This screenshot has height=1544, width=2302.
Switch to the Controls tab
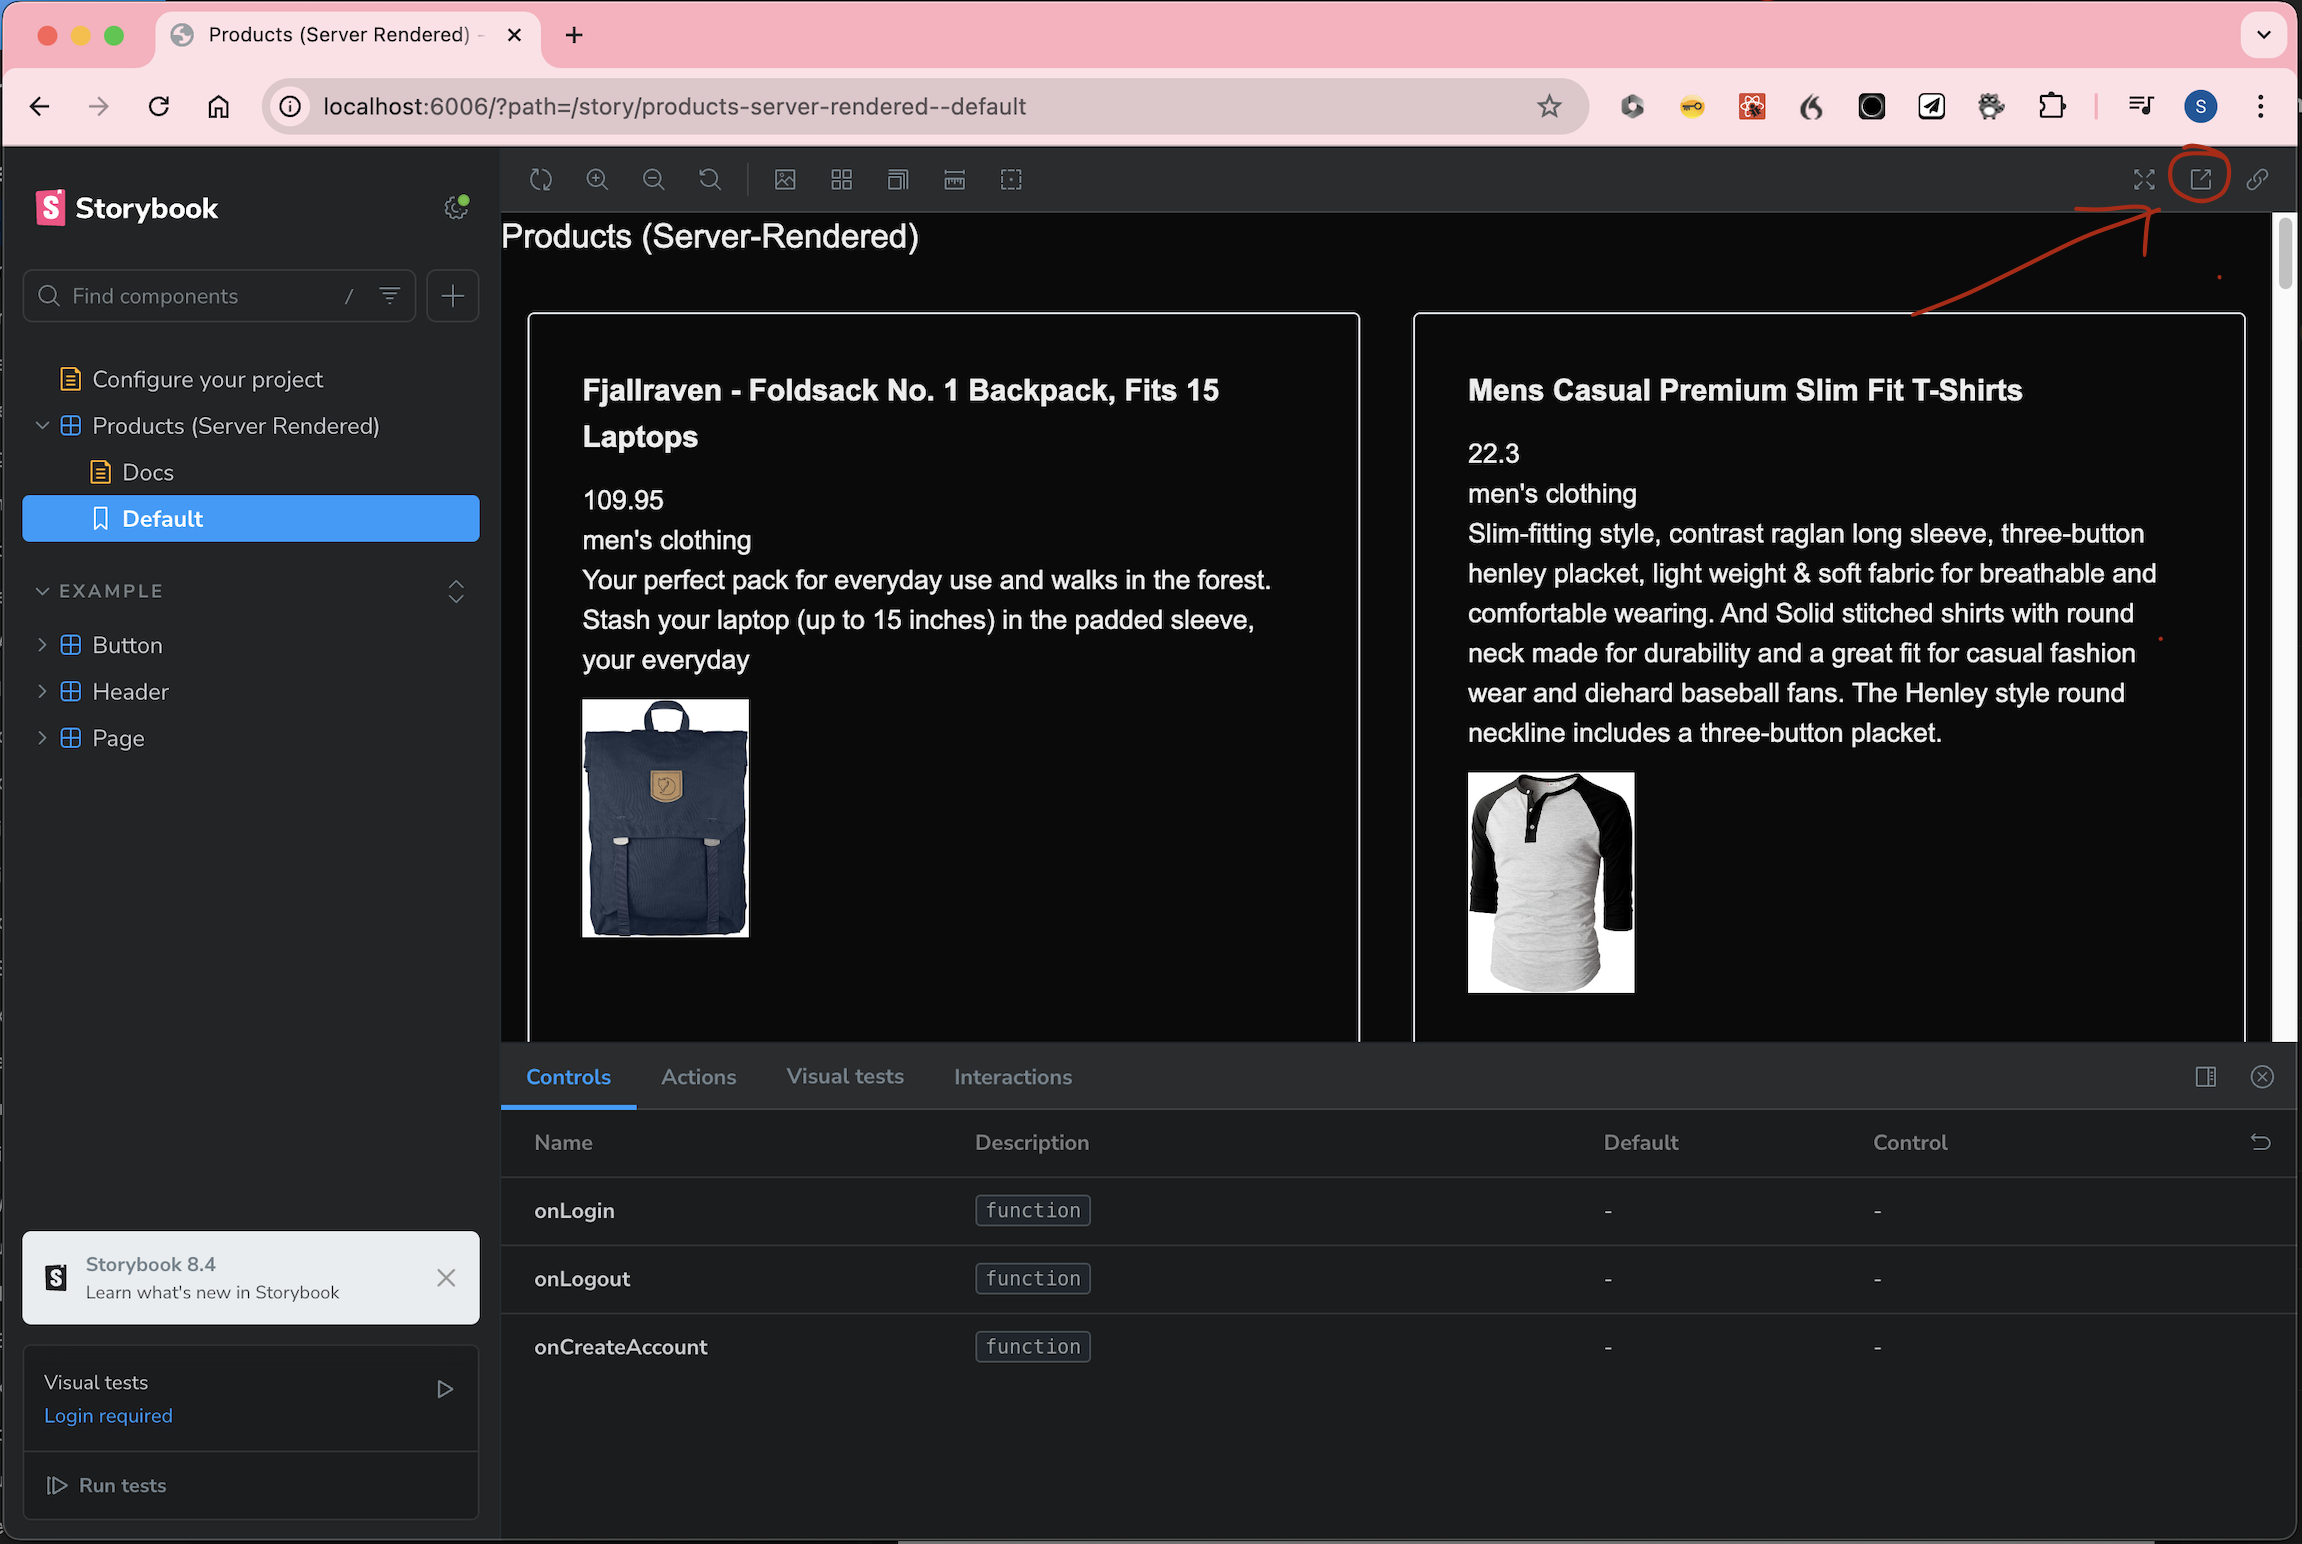pos(568,1077)
